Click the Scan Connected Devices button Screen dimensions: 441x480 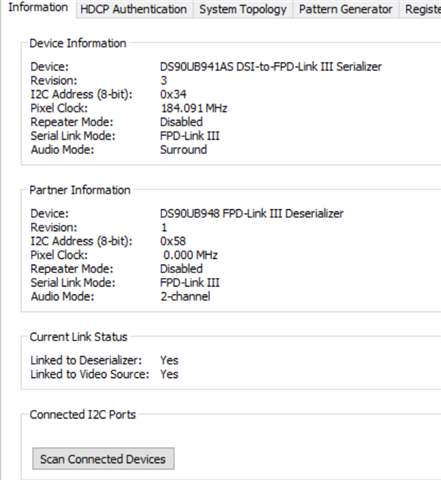pyautogui.click(x=103, y=459)
